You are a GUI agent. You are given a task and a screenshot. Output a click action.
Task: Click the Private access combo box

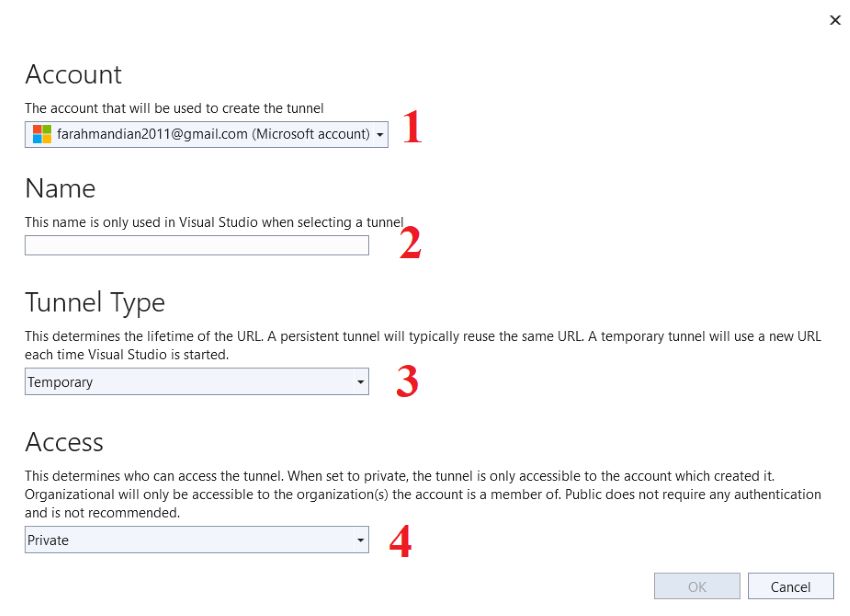197,540
